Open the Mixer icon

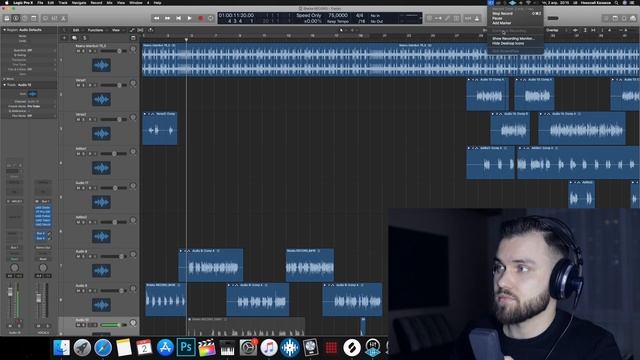tap(55, 18)
